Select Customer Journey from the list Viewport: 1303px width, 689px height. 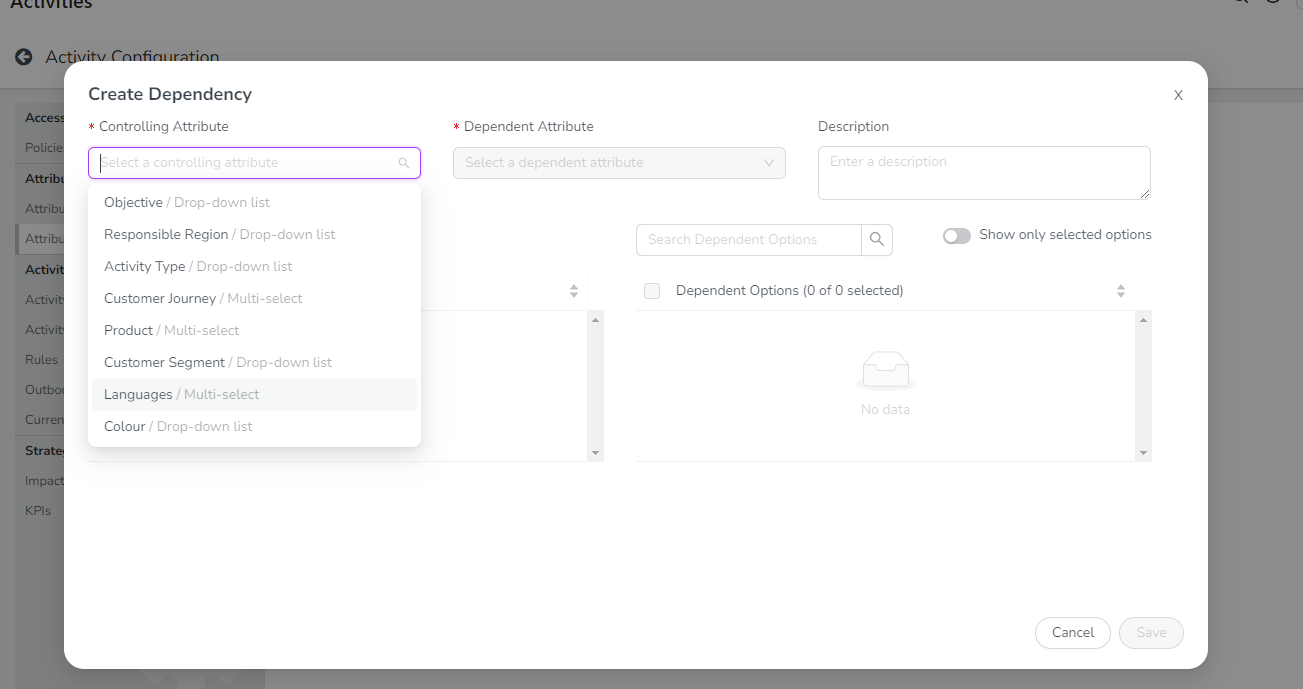pos(160,298)
